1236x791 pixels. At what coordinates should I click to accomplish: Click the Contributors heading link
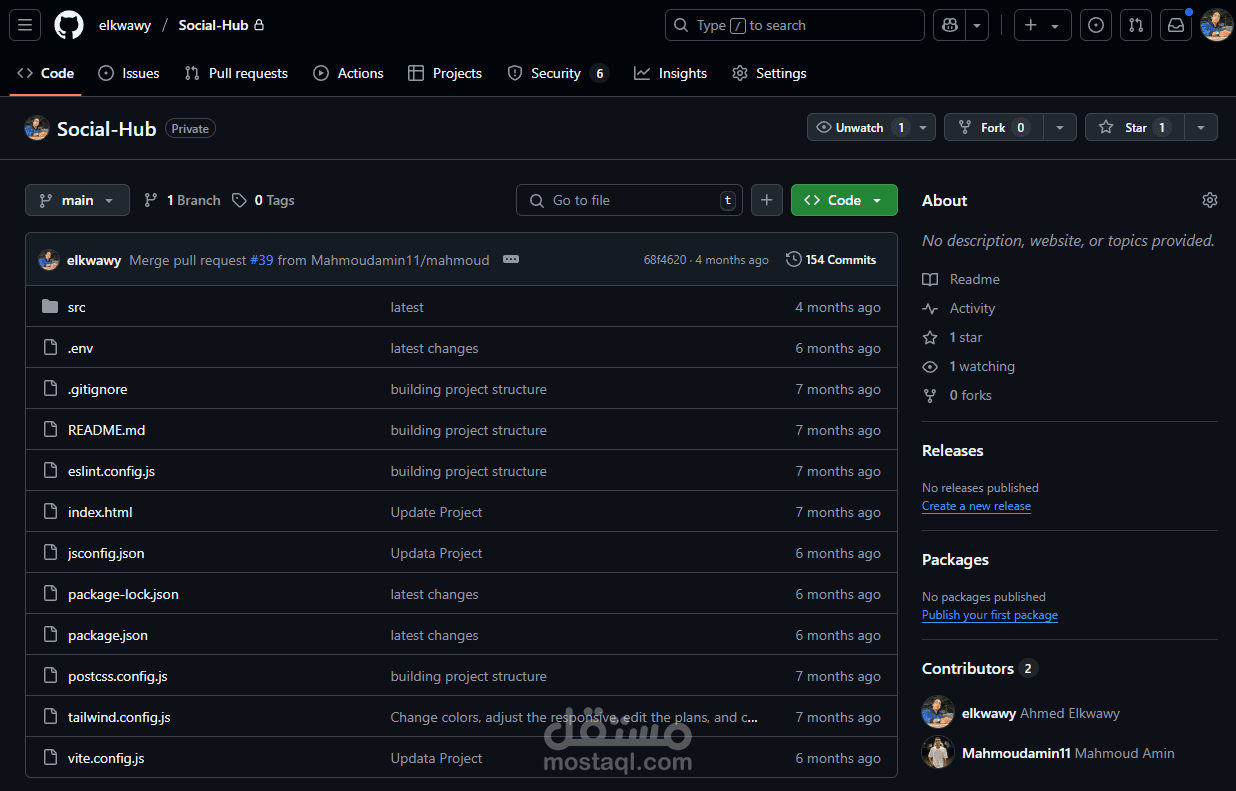[x=979, y=668]
